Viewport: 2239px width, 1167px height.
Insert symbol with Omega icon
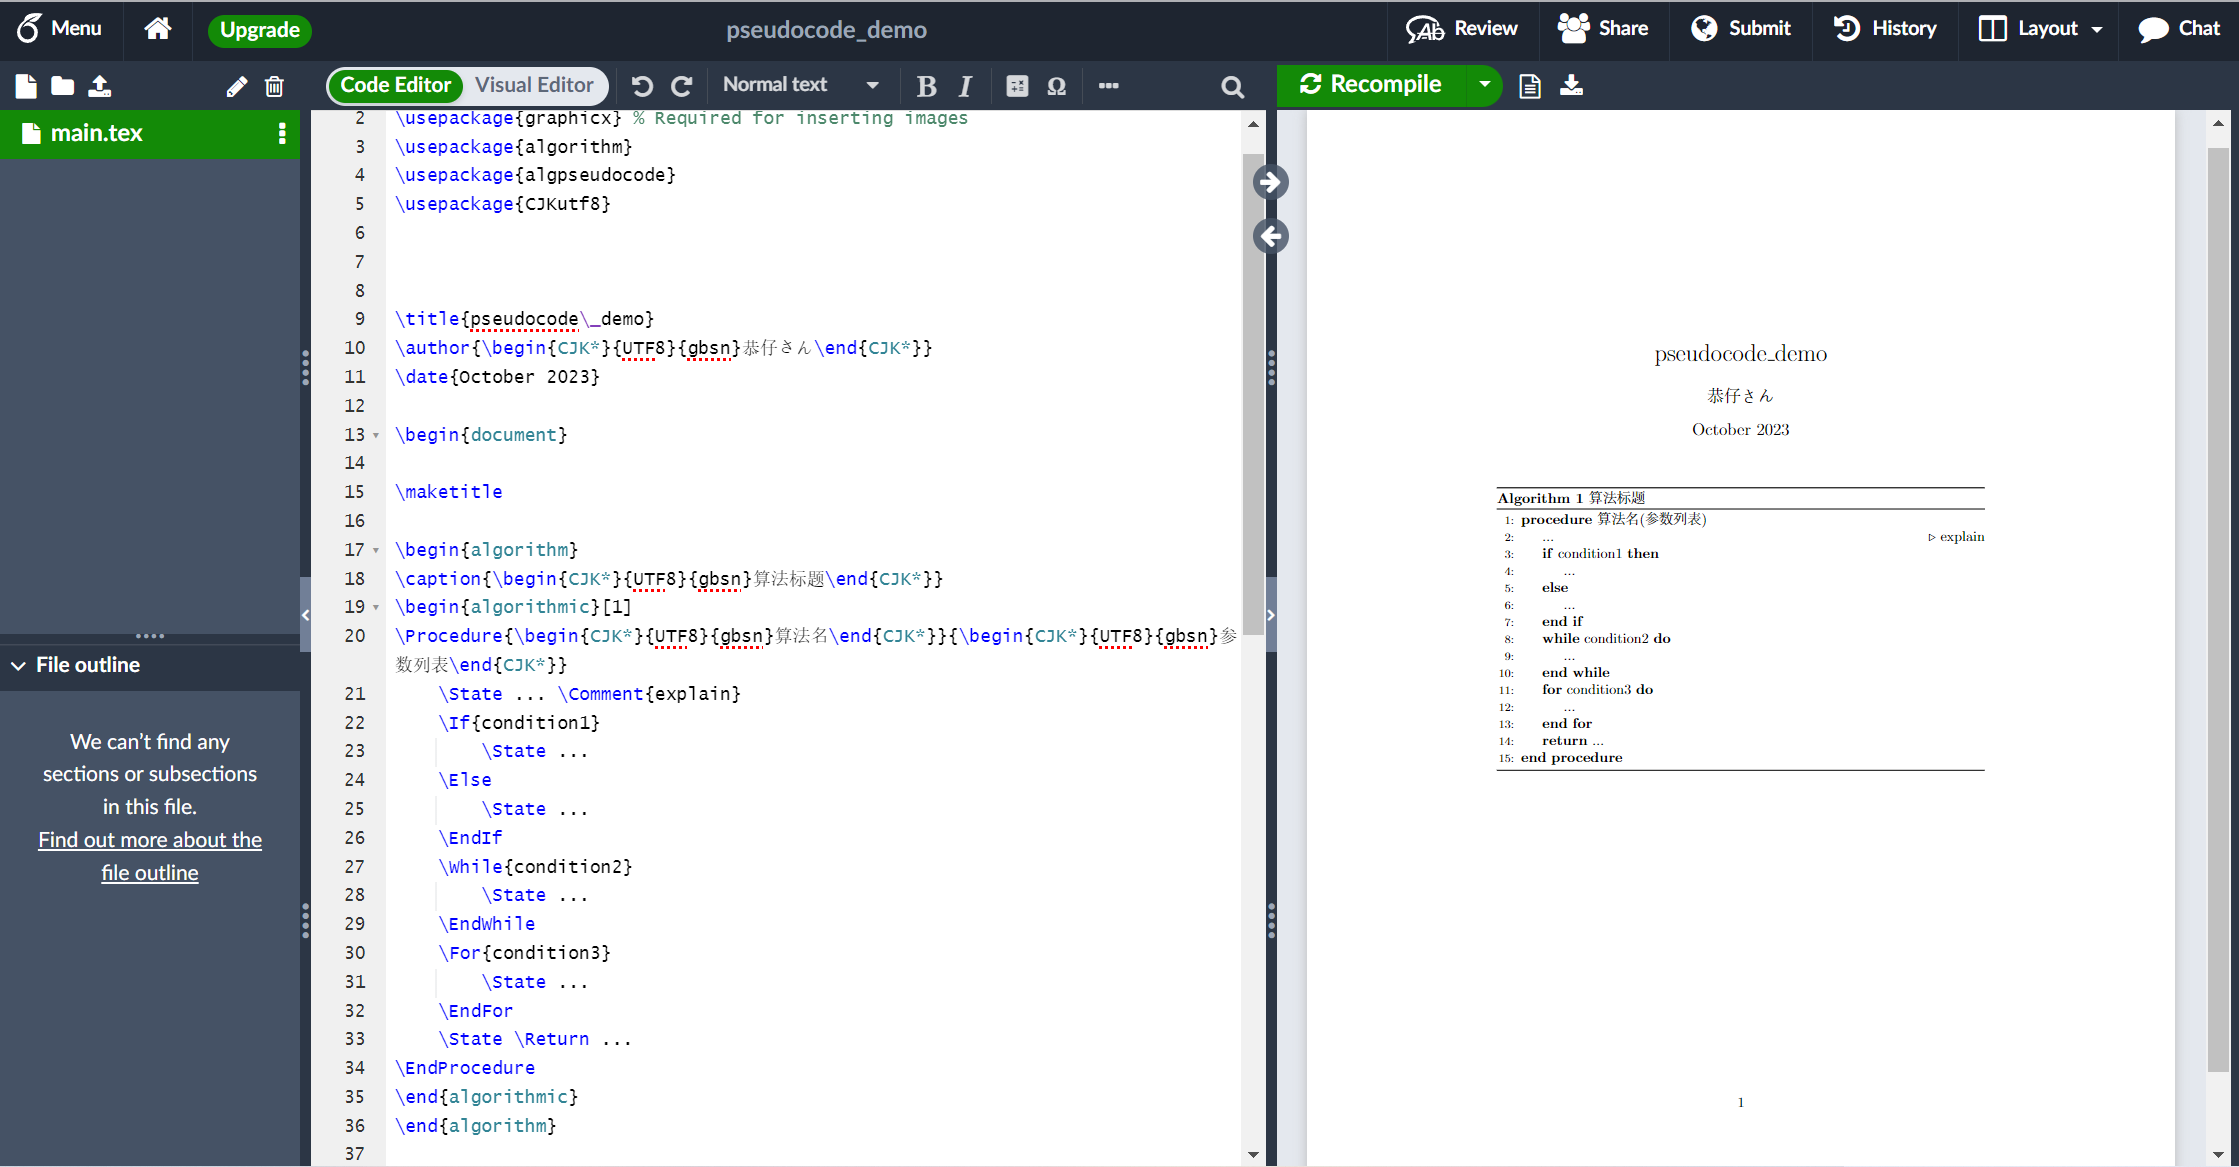tap(1056, 86)
